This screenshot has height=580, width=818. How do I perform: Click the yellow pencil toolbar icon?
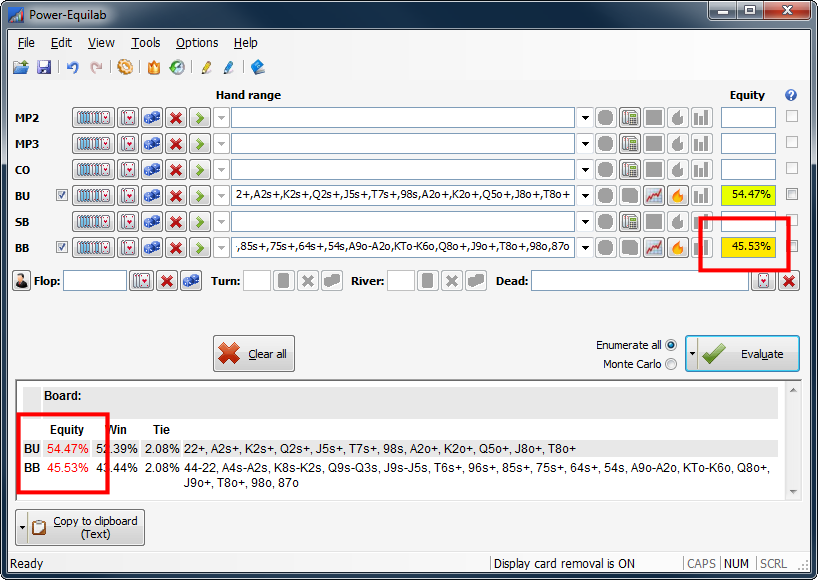(x=206, y=67)
